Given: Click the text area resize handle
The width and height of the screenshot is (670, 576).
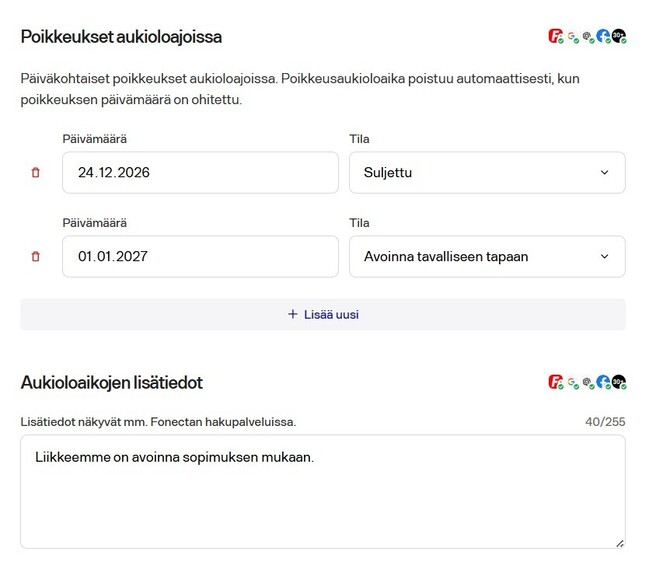Looking at the screenshot, I should pyautogui.click(x=620, y=543).
